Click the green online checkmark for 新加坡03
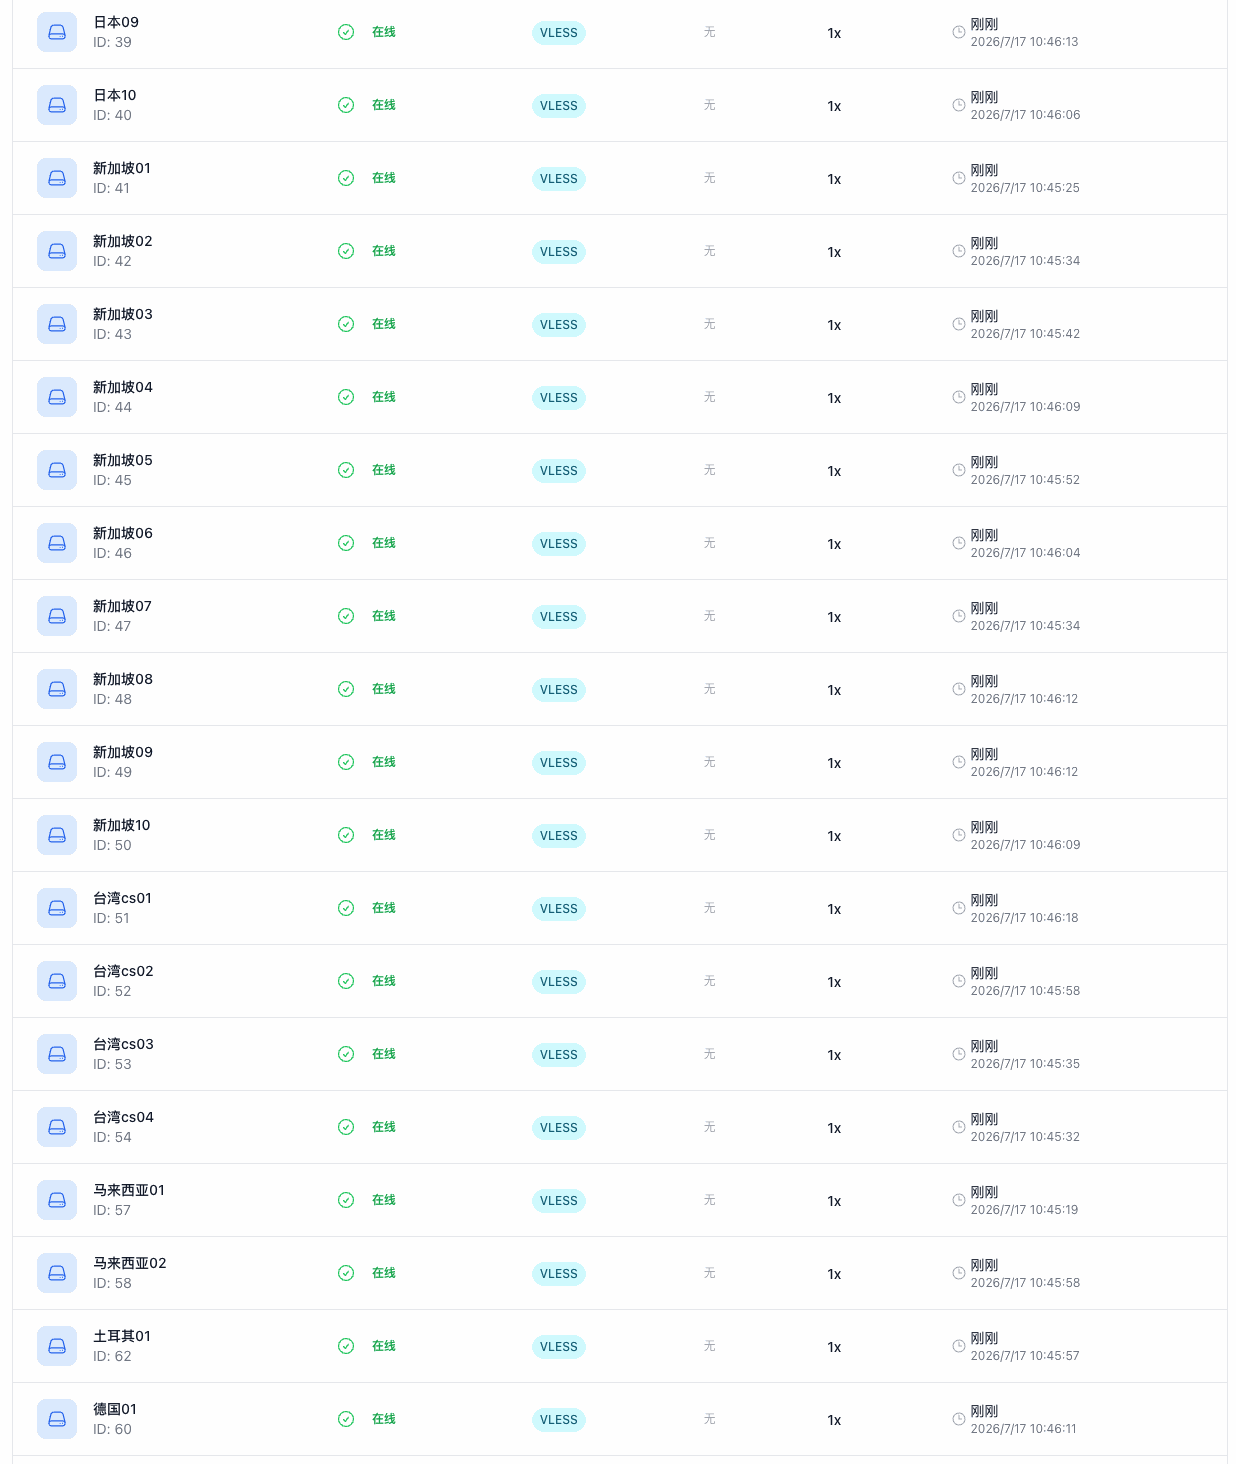Screen dimensions: 1236x1464 click(x=346, y=324)
